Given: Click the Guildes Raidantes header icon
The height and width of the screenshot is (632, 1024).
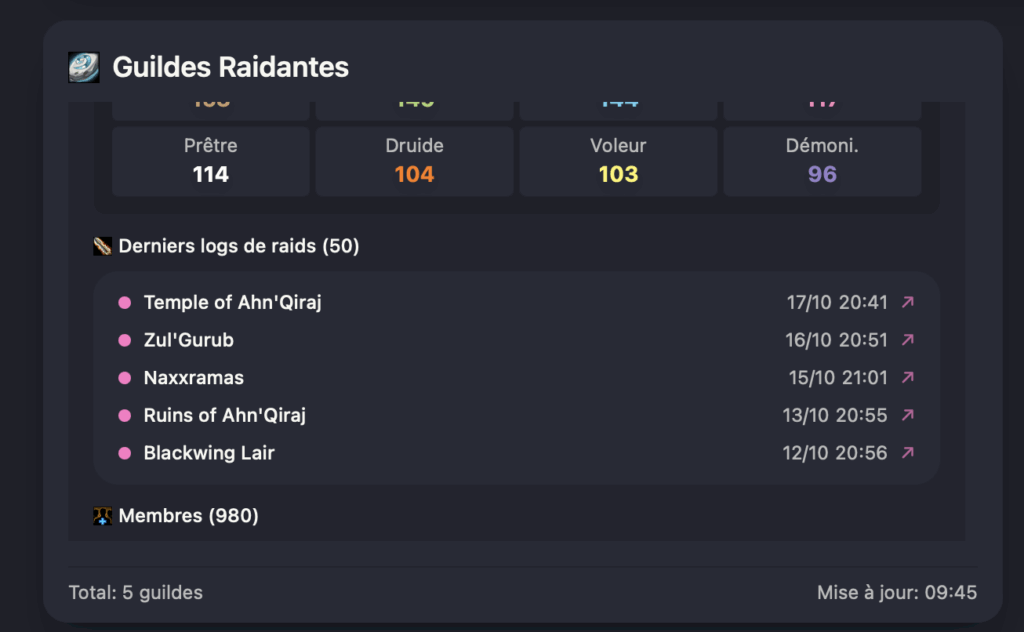Looking at the screenshot, I should coord(83,67).
